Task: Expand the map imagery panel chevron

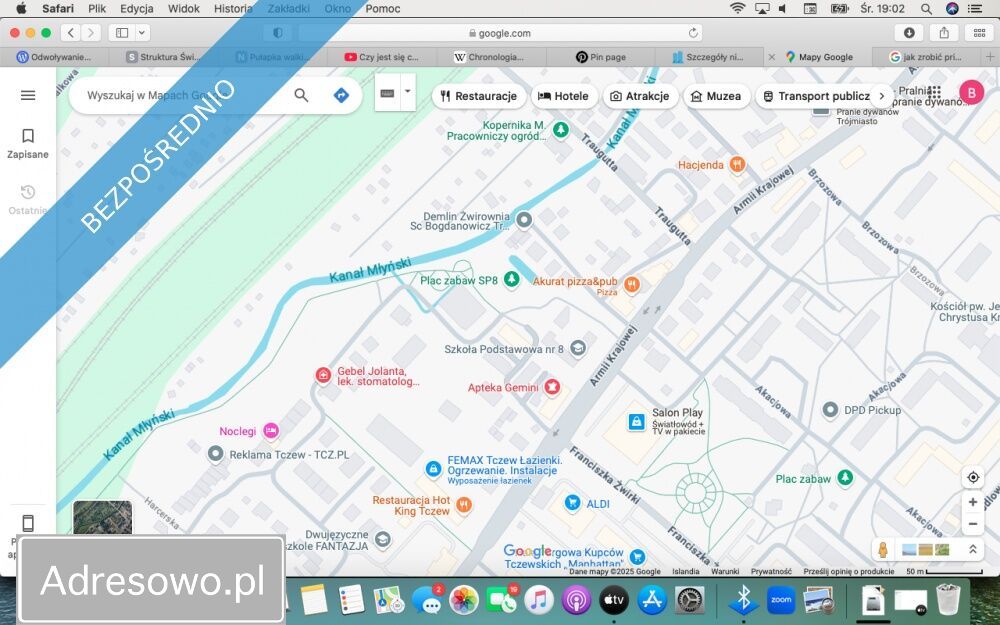Action: tap(973, 549)
